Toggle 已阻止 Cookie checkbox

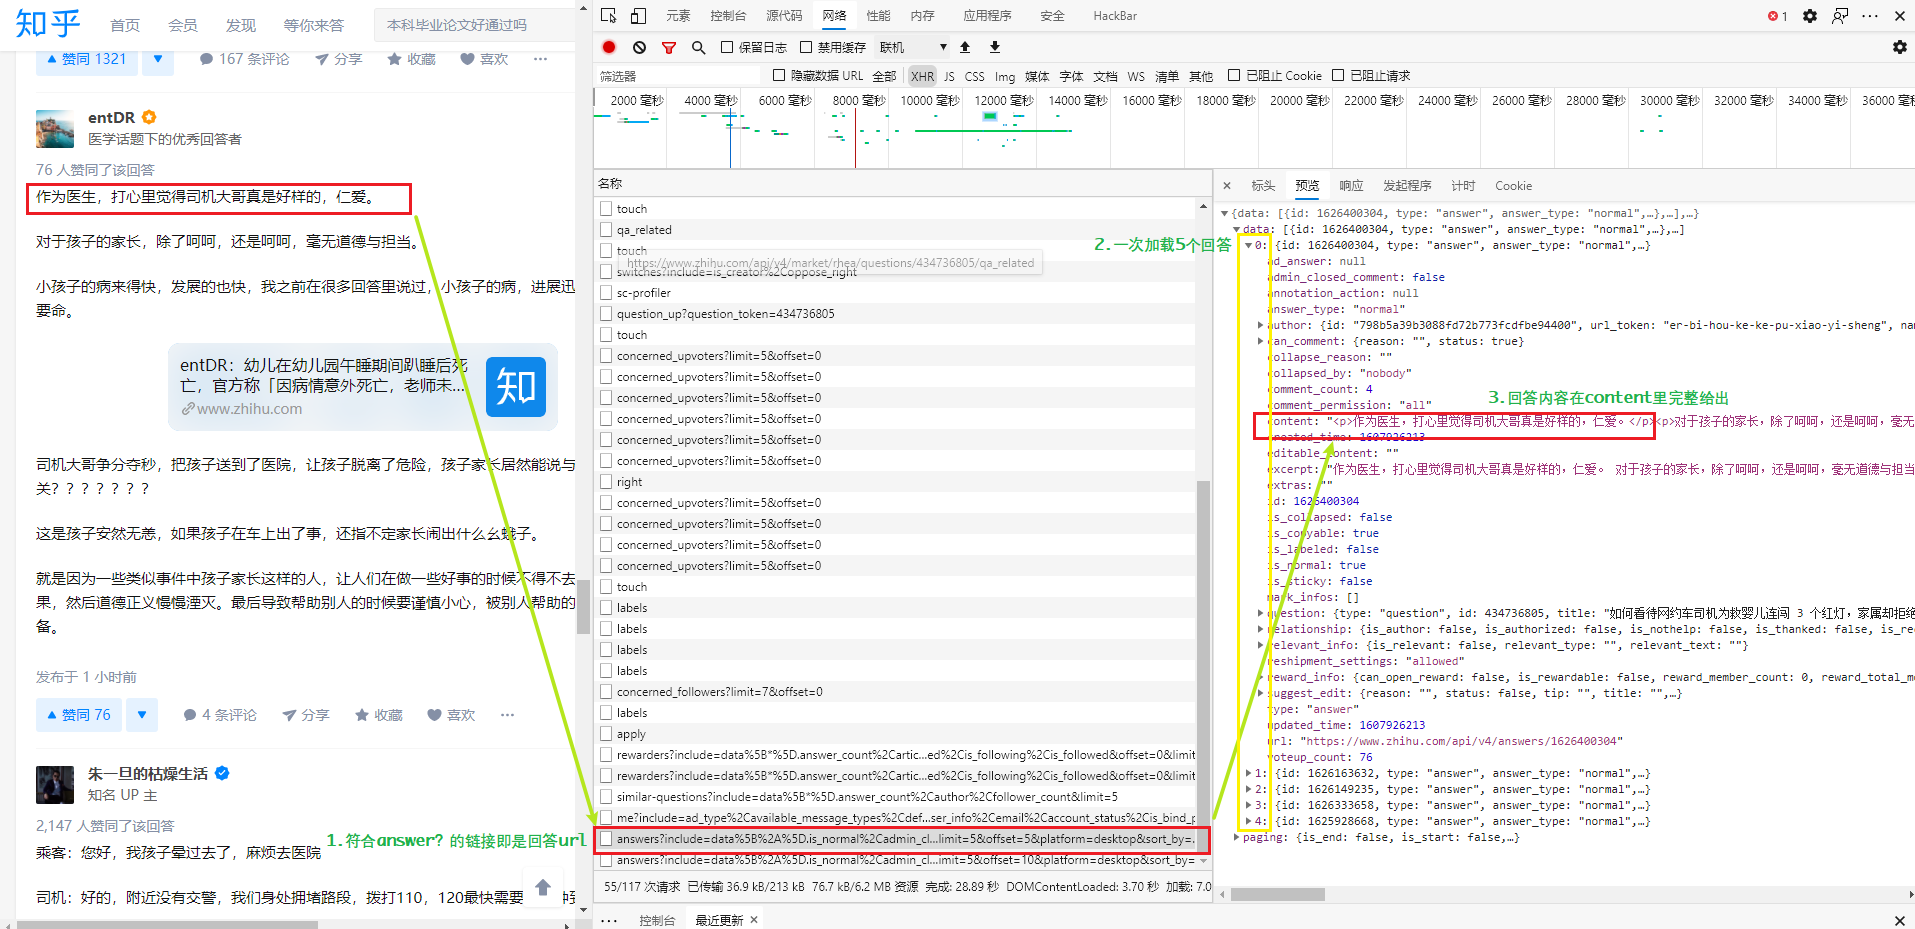(1234, 75)
